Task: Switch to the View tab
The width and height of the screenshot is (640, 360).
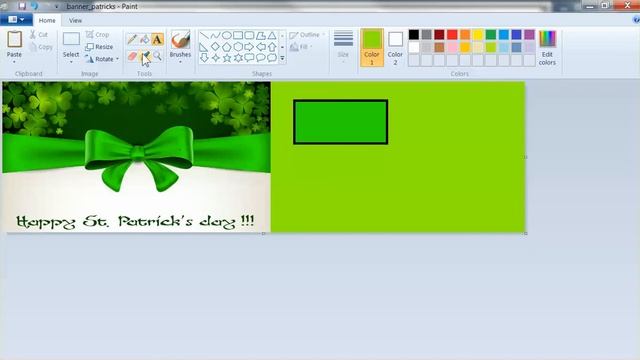Action: tap(75, 20)
